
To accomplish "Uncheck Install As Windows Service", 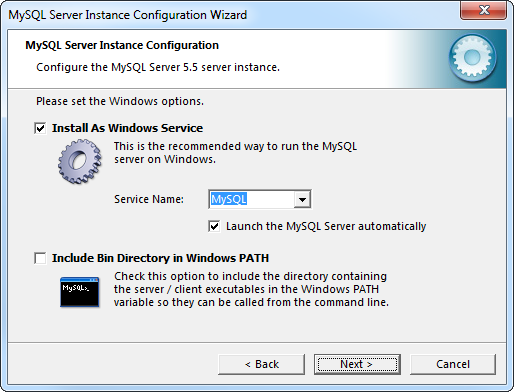I will pos(40,128).
